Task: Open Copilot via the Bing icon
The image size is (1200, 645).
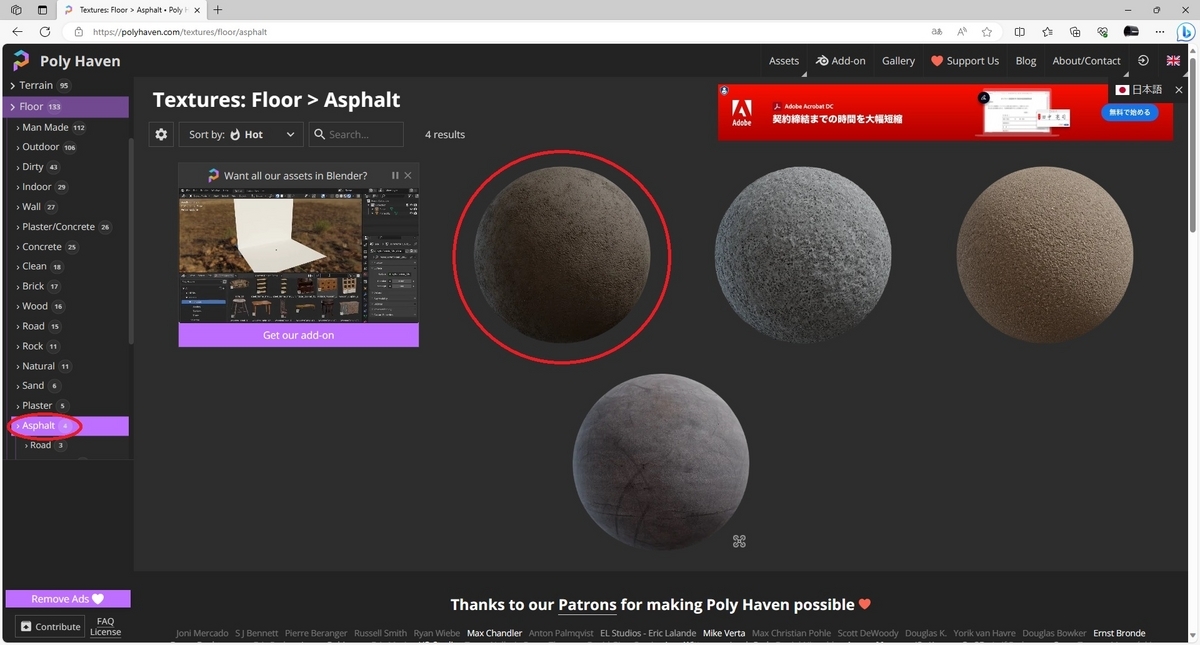Action: [x=1186, y=31]
